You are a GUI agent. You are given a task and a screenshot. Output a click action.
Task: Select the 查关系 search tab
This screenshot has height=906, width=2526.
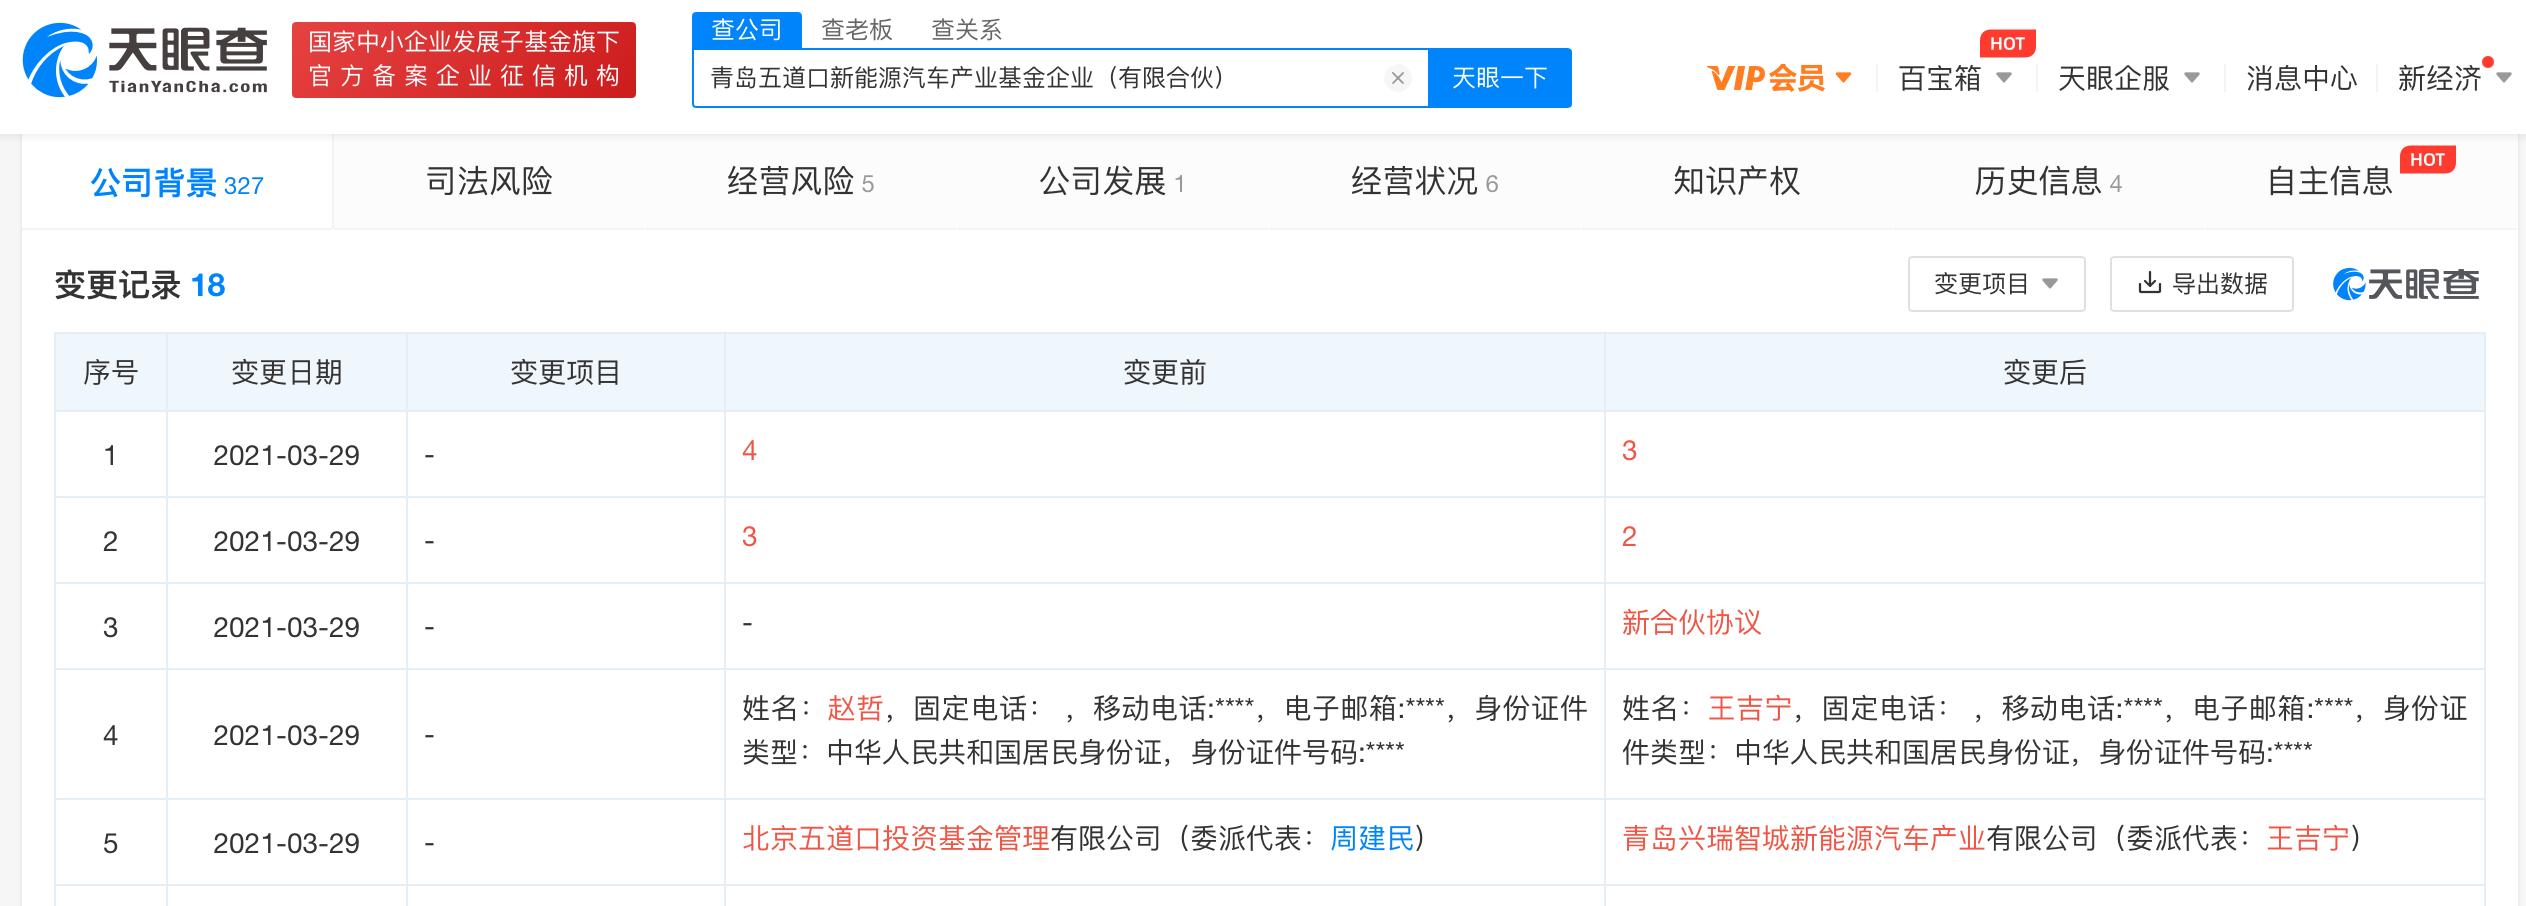[966, 30]
